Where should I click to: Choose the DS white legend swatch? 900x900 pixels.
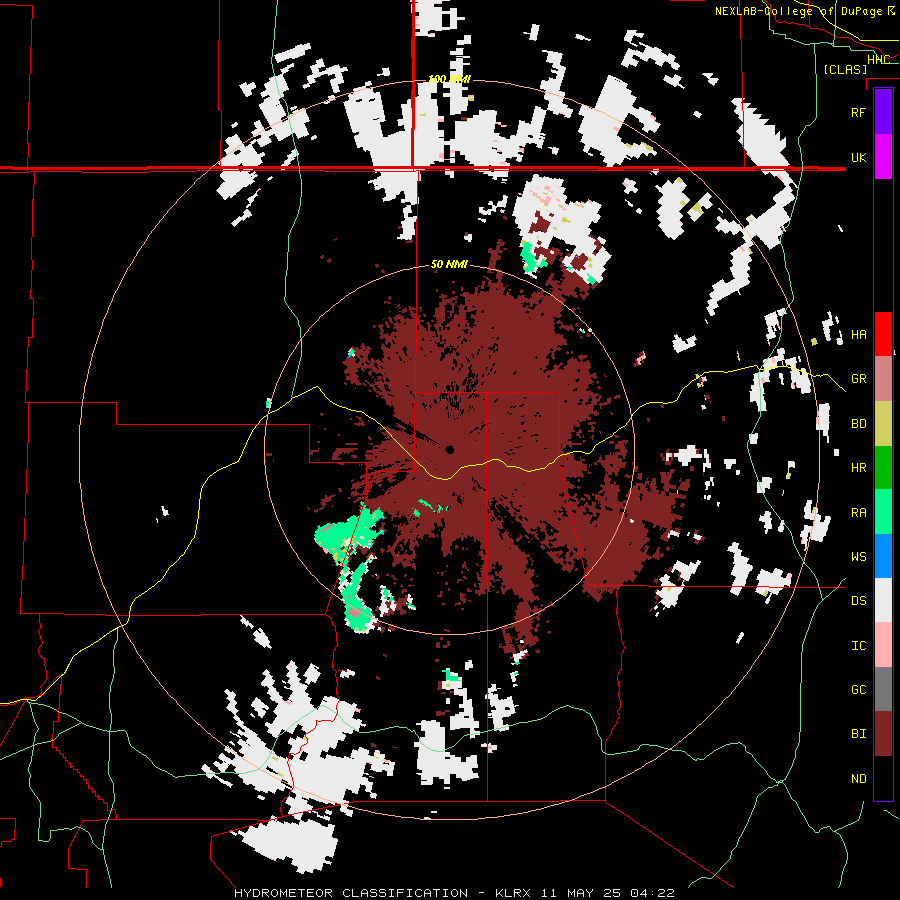[x=883, y=600]
